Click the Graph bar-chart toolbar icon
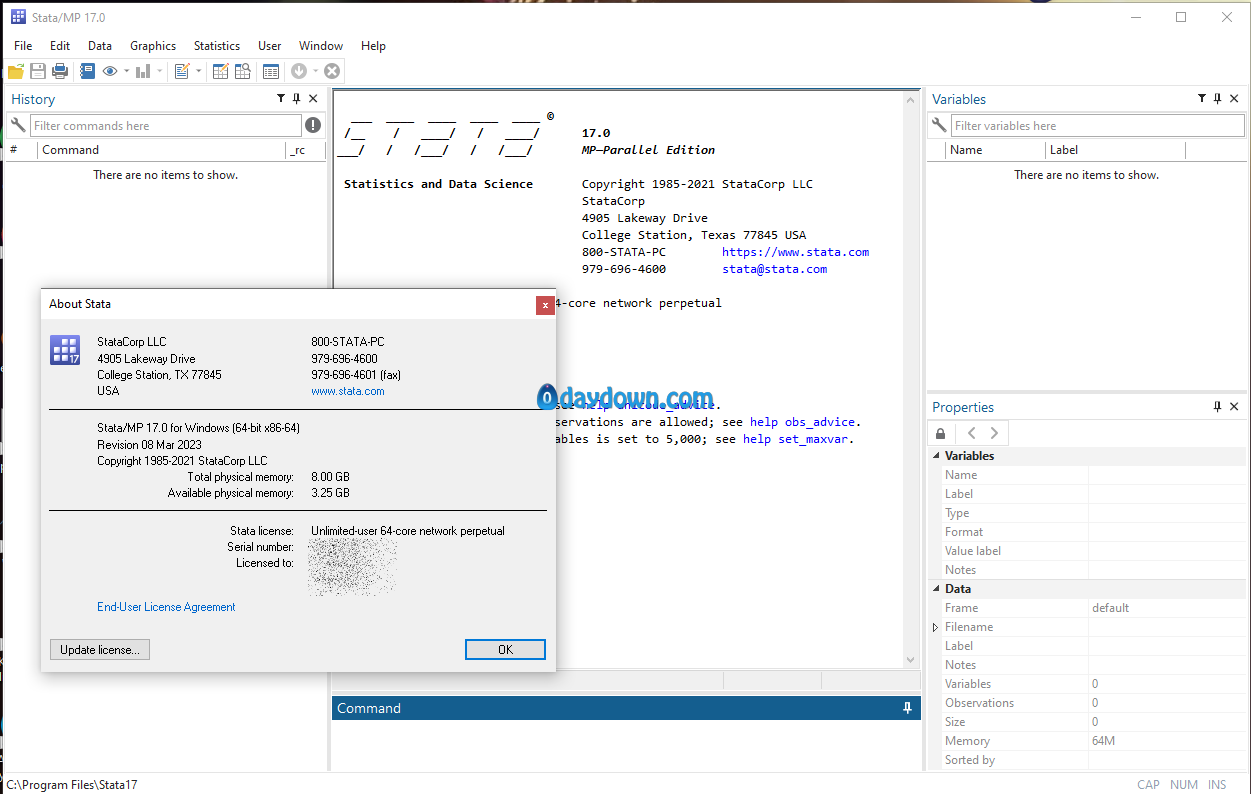This screenshot has width=1251, height=794. (143, 71)
